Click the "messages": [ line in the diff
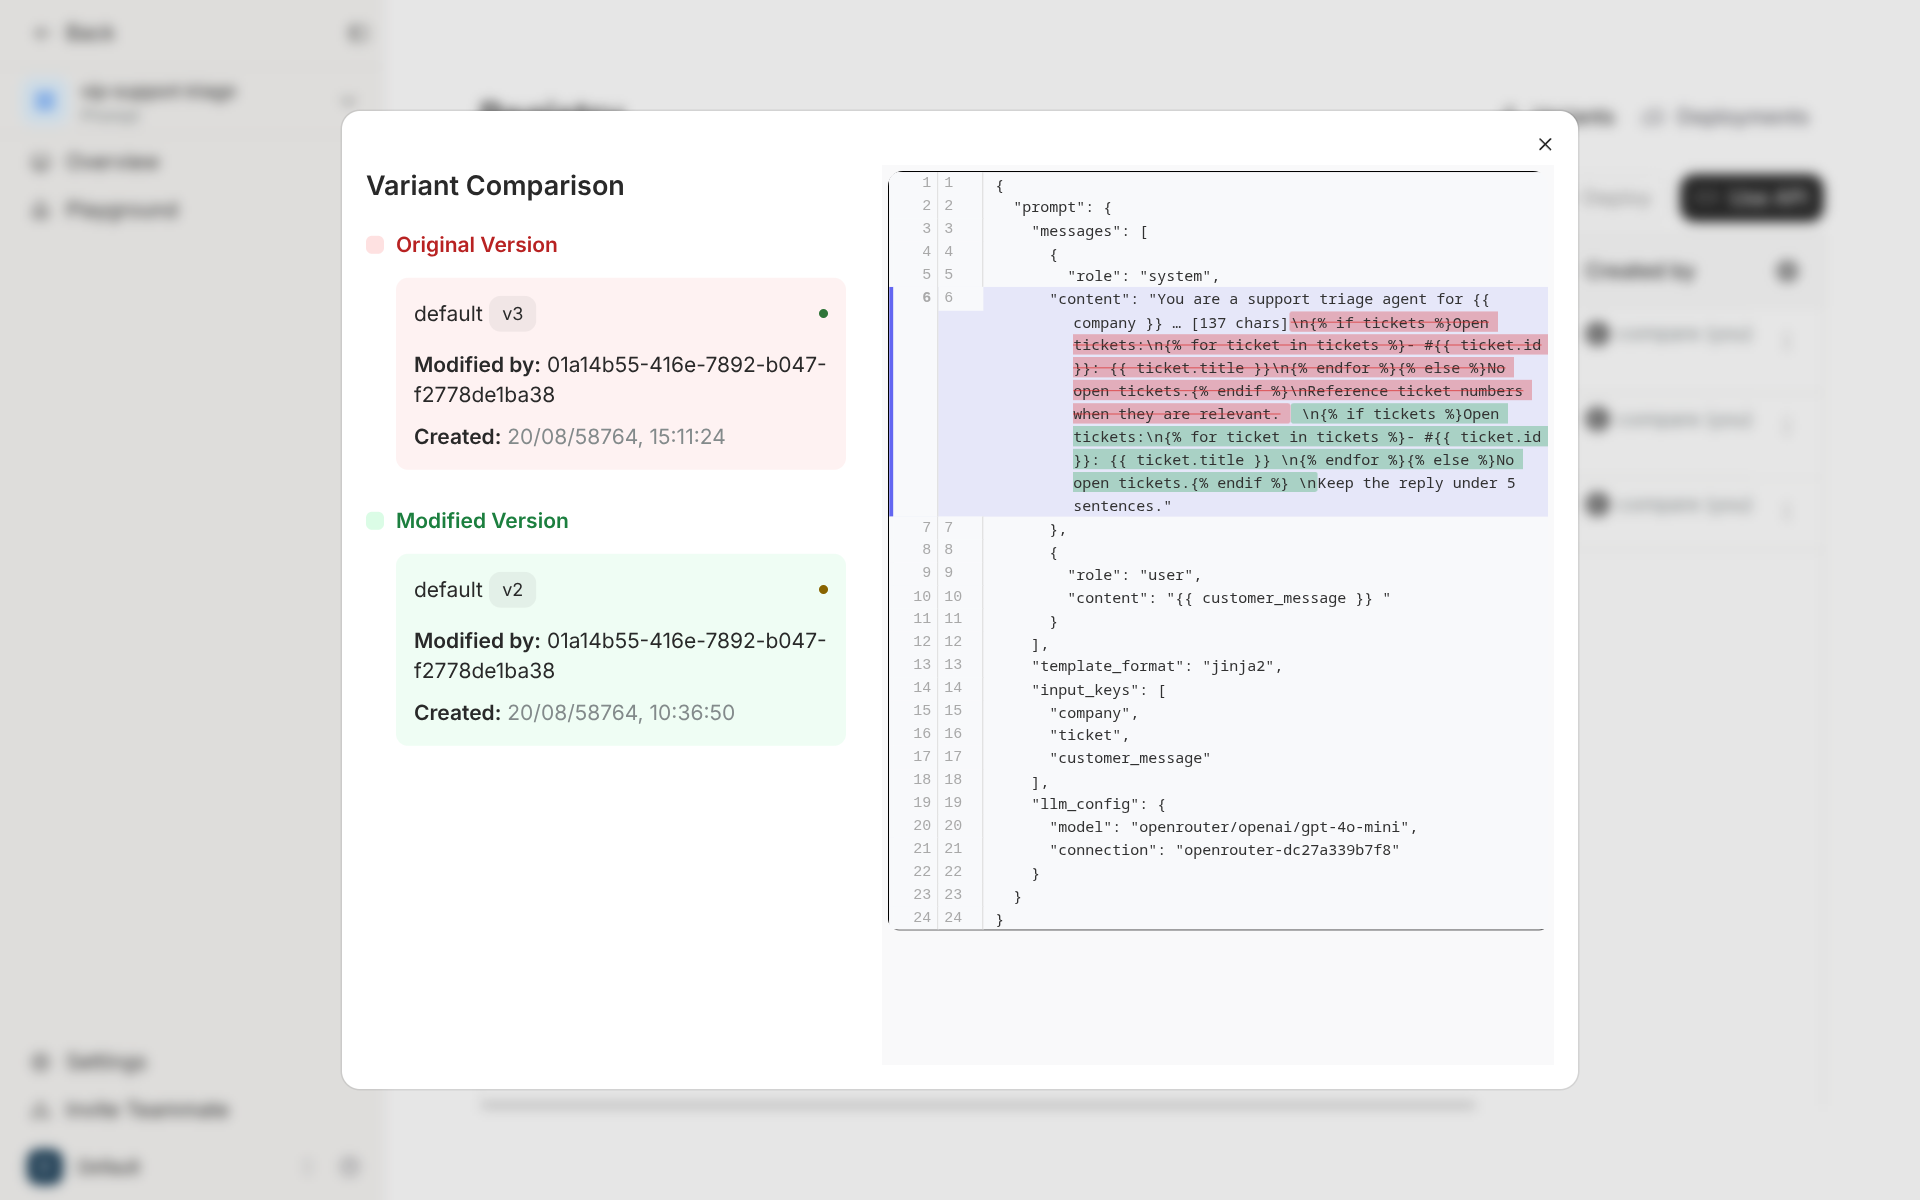1920x1200 pixels. (x=1089, y=231)
